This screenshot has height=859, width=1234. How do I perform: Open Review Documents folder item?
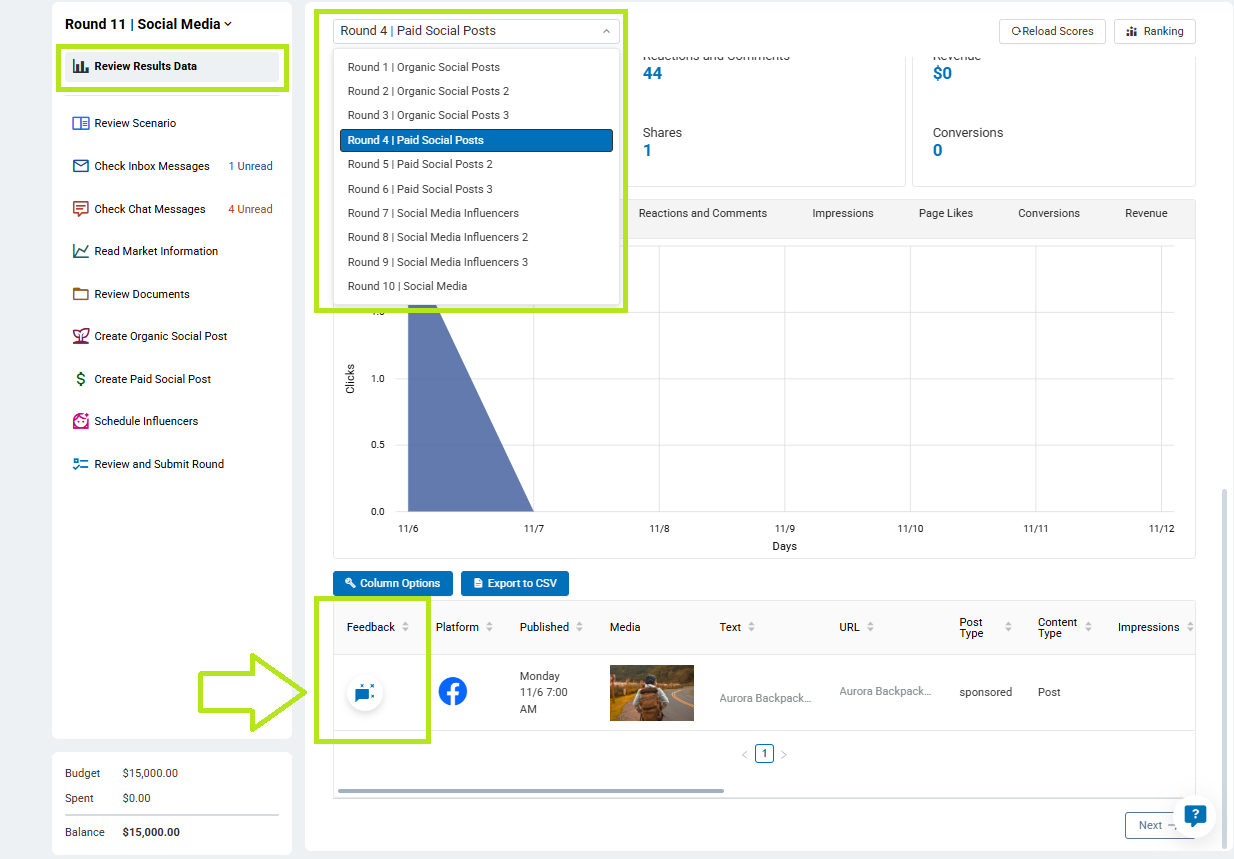pos(141,294)
